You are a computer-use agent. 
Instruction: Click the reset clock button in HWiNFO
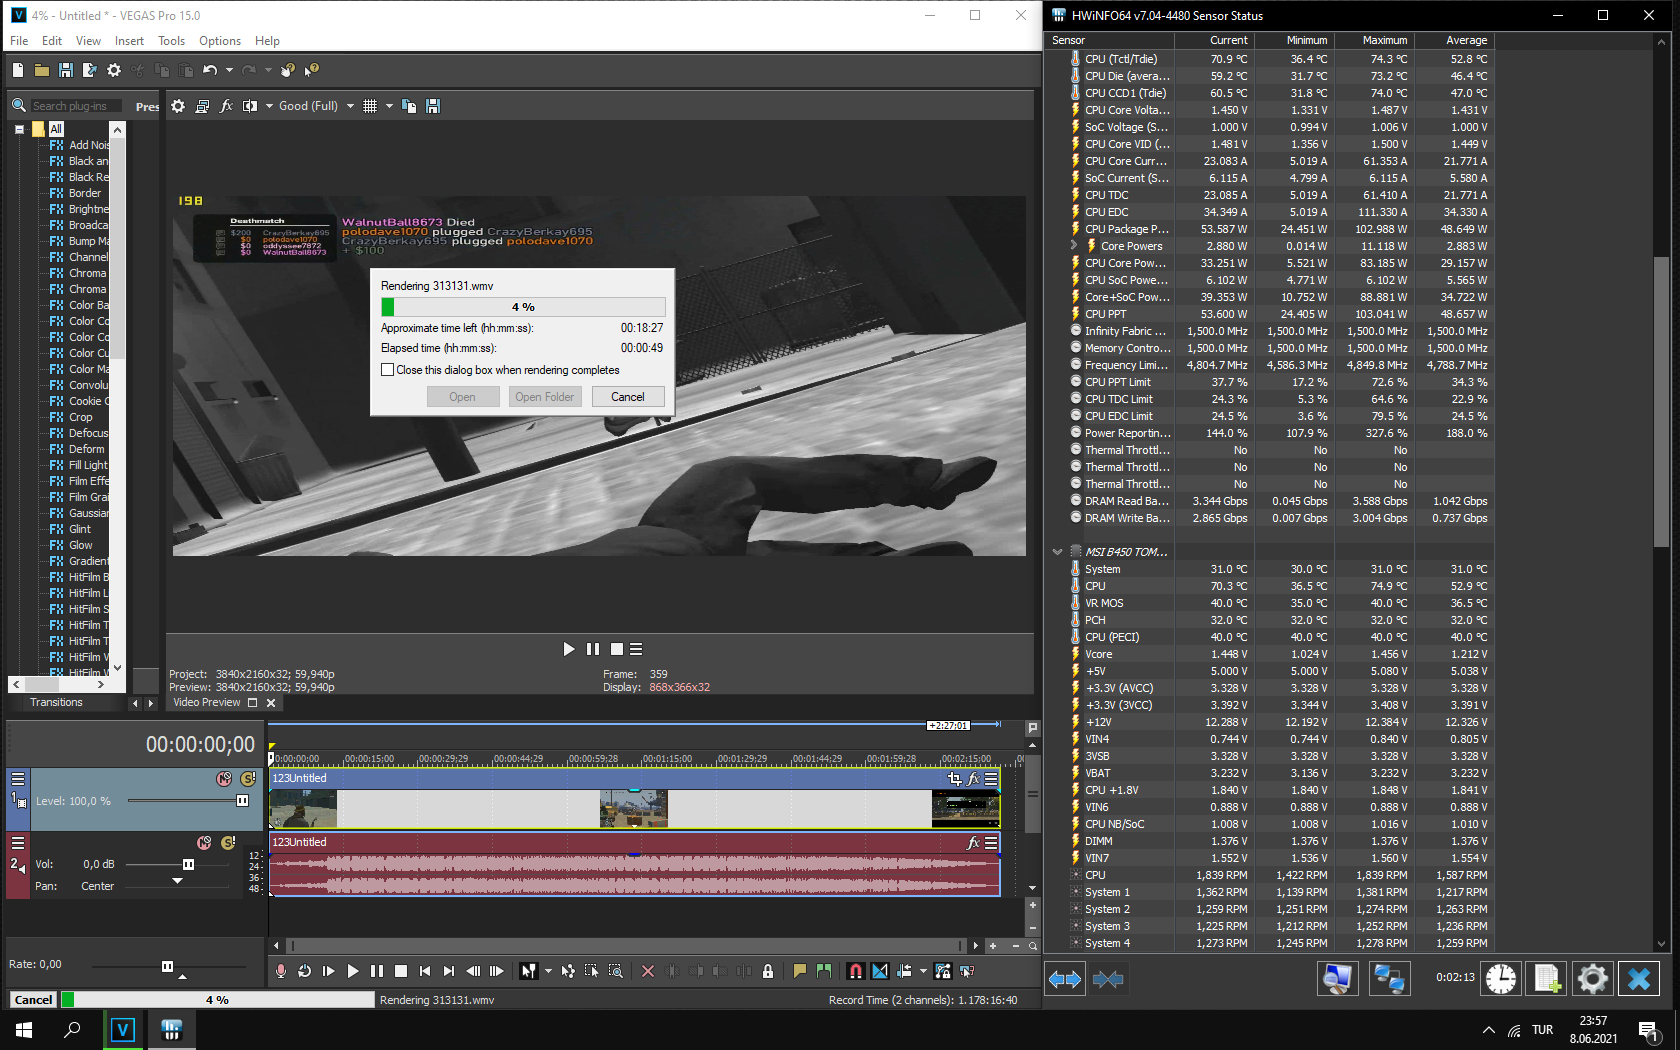pos(1500,978)
